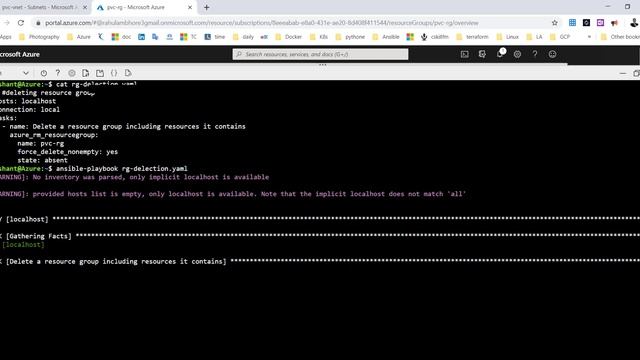Screen dimensions: 640x360
Task: Click the browser address bar URL
Action: 261,23
